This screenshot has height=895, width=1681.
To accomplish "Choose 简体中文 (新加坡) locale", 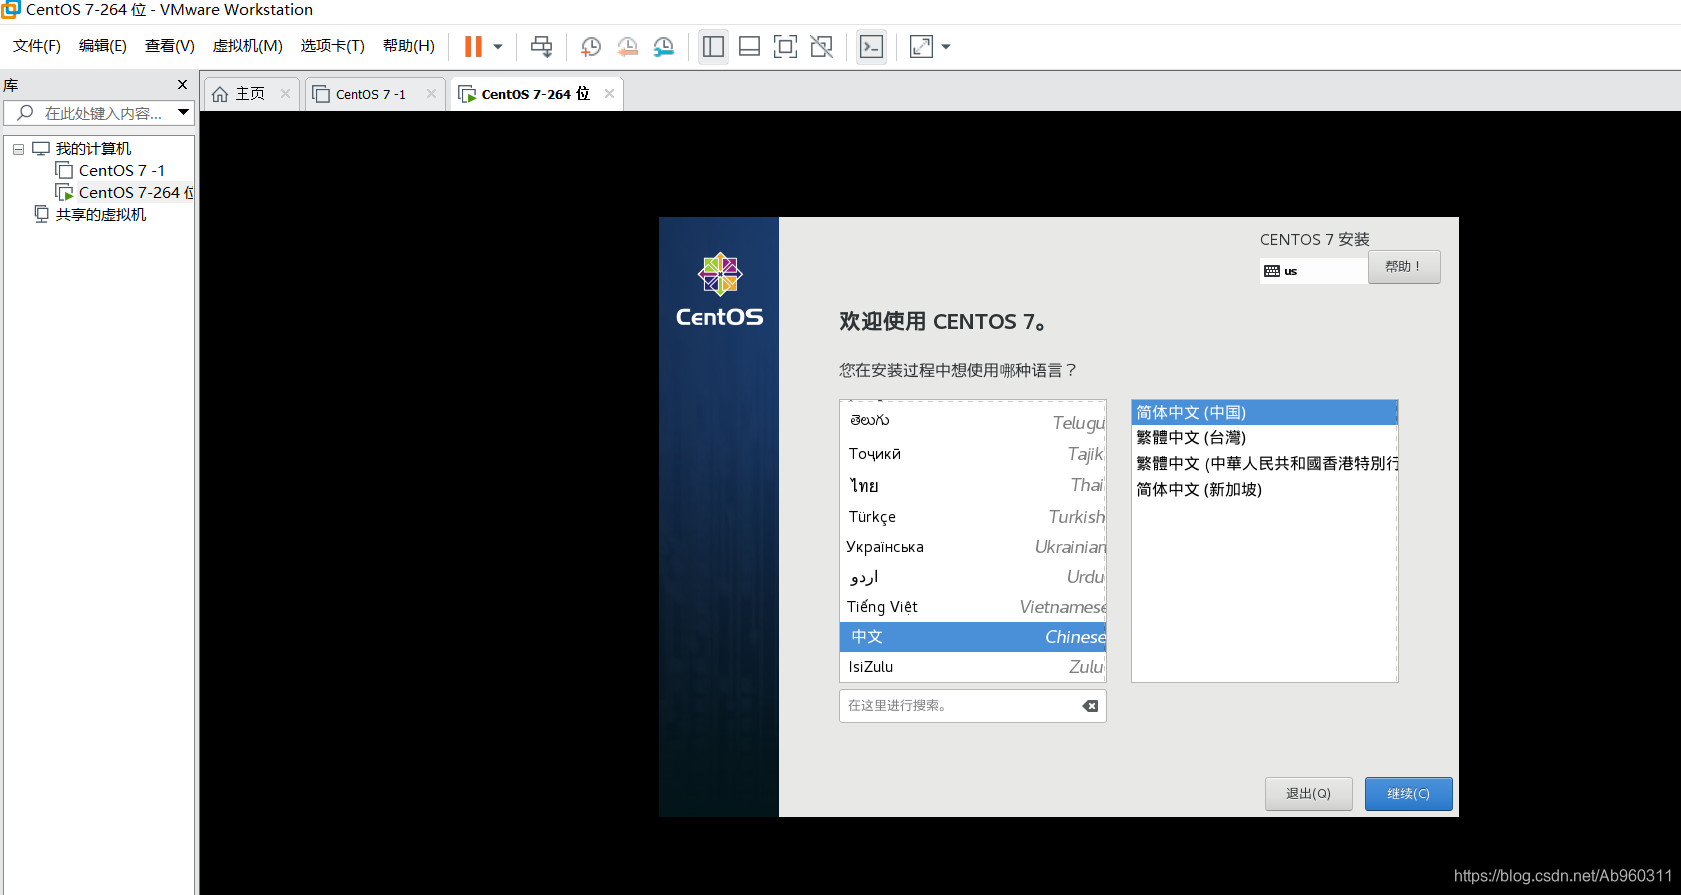I will tap(1264, 490).
